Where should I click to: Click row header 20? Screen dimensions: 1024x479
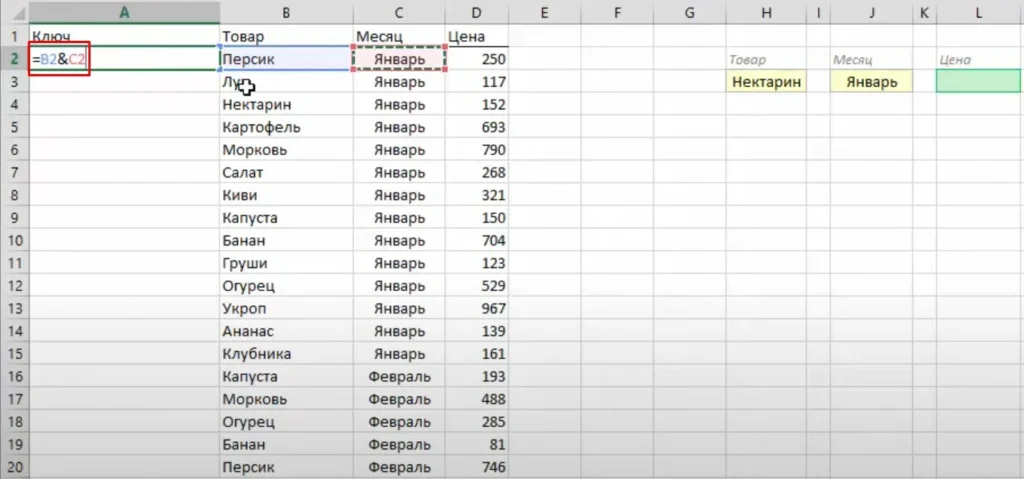pos(13,466)
